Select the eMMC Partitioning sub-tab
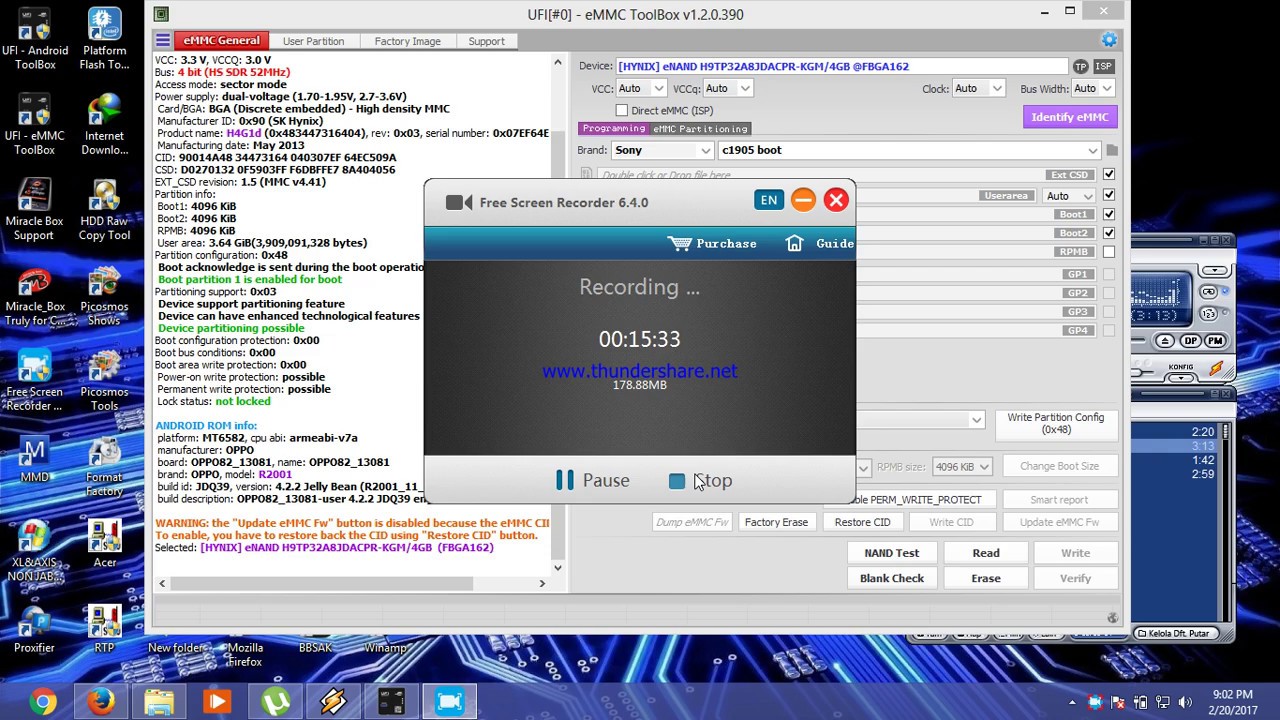This screenshot has height=720, width=1280. pos(700,128)
